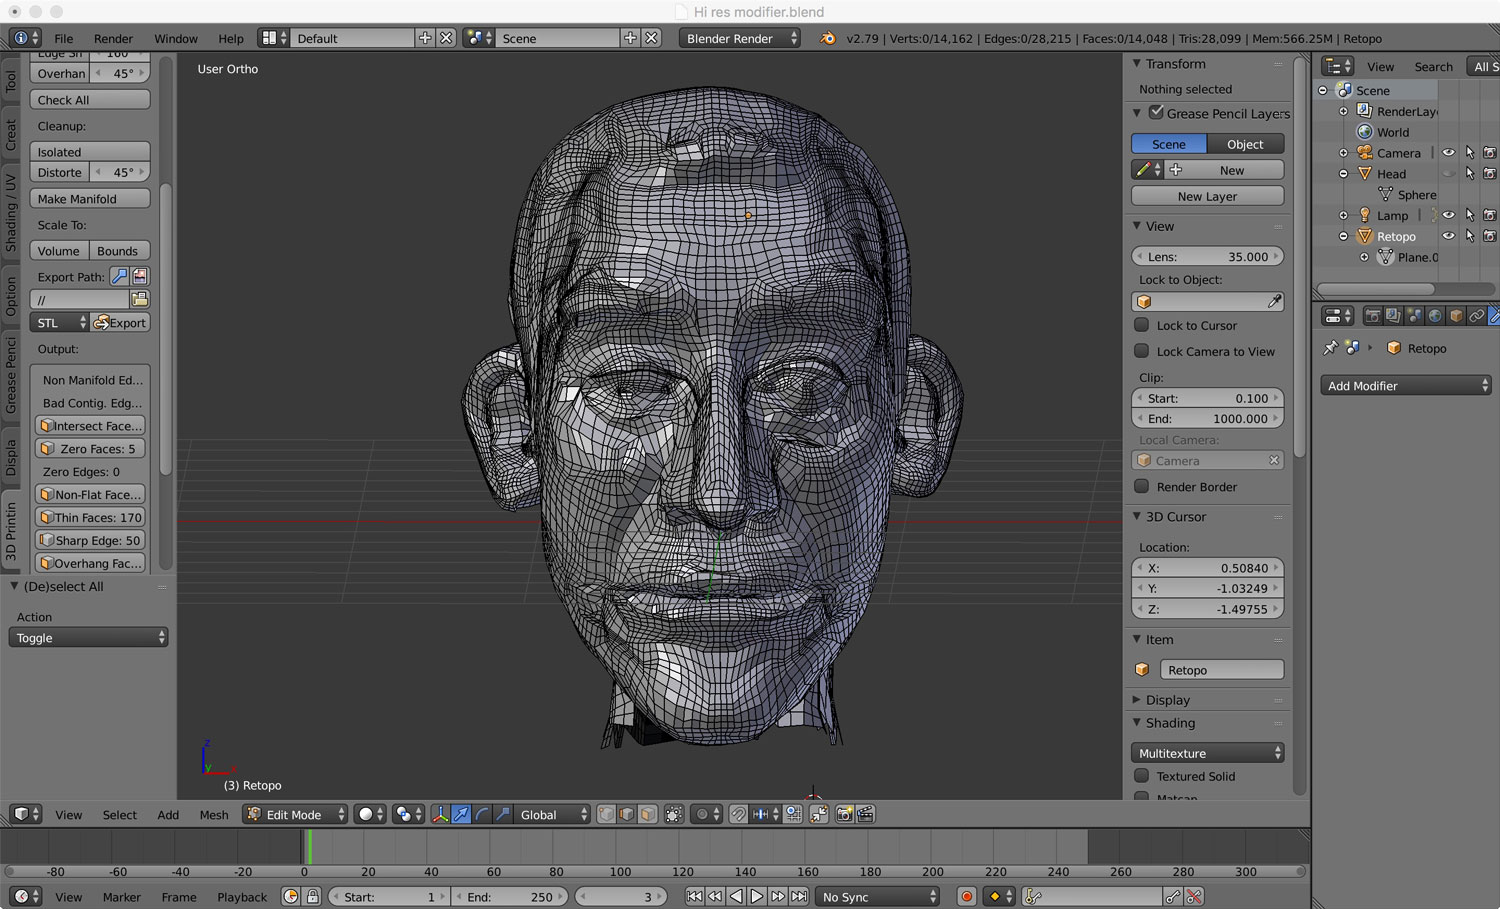Image resolution: width=1500 pixels, height=909 pixels.
Task: Click the OpenGL render camera icon
Action: [844, 815]
